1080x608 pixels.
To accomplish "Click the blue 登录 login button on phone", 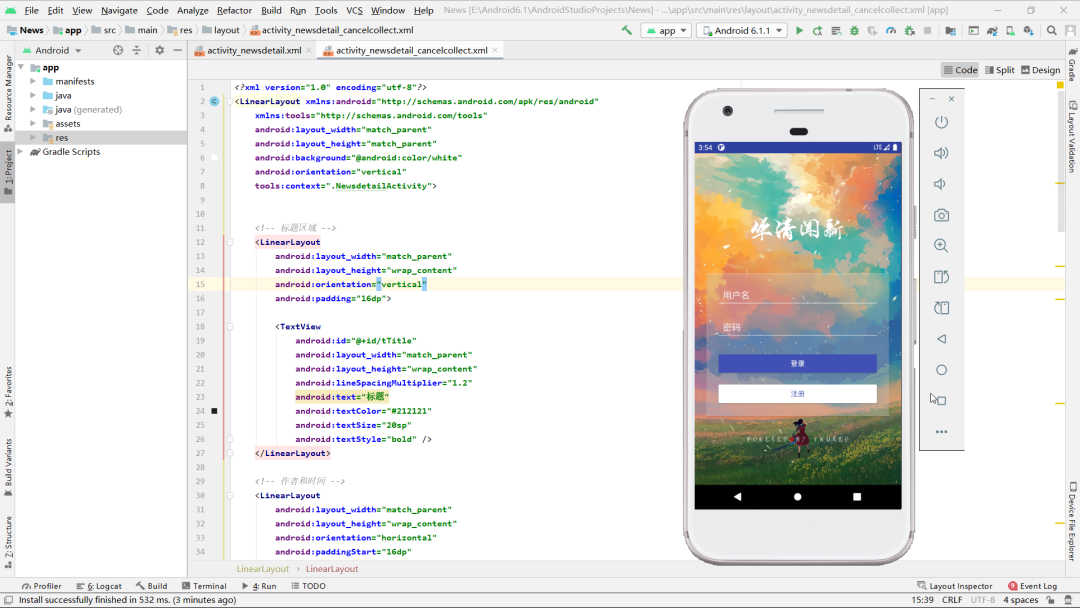I will pyautogui.click(x=798, y=363).
